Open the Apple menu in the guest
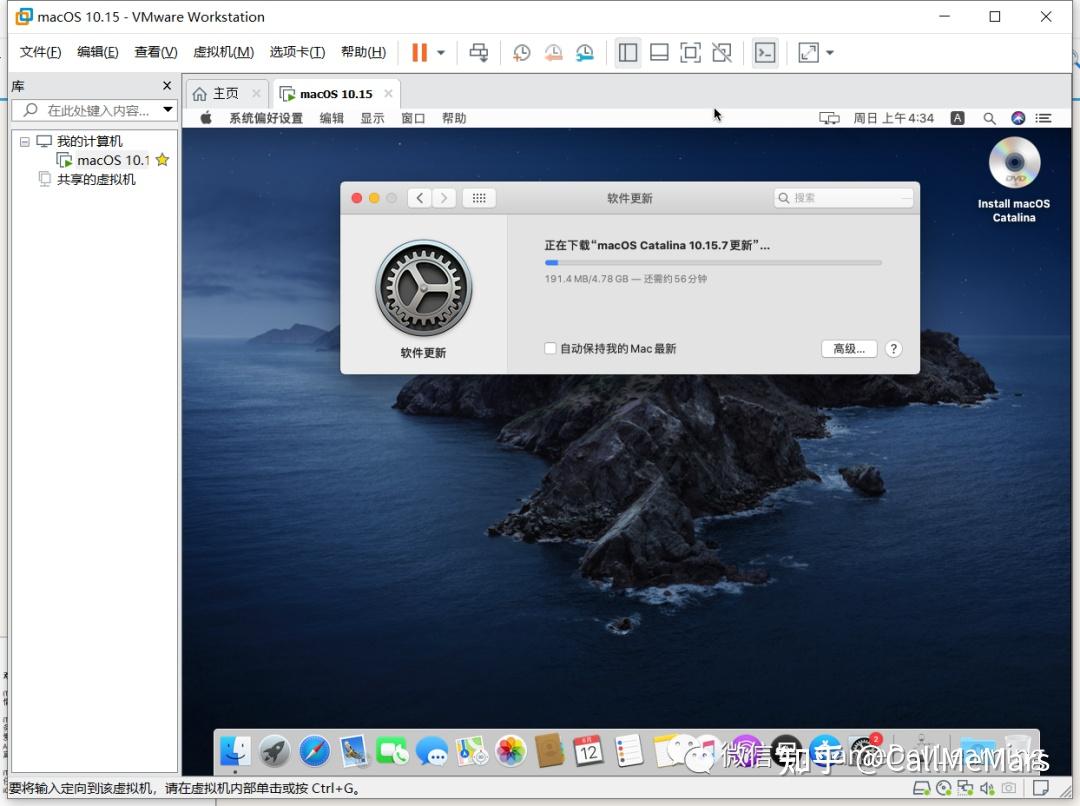The height and width of the screenshot is (806, 1080). (x=205, y=118)
